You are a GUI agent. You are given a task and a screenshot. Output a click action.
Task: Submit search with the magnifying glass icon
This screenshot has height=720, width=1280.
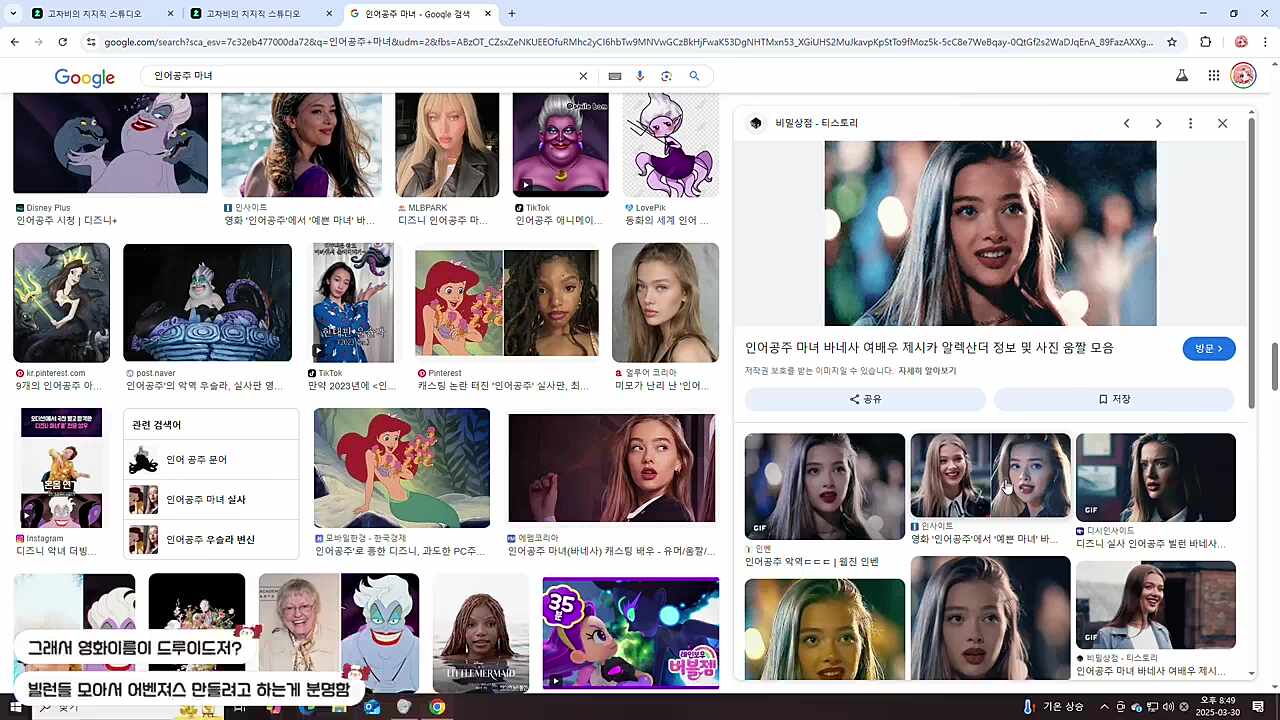[x=694, y=76]
